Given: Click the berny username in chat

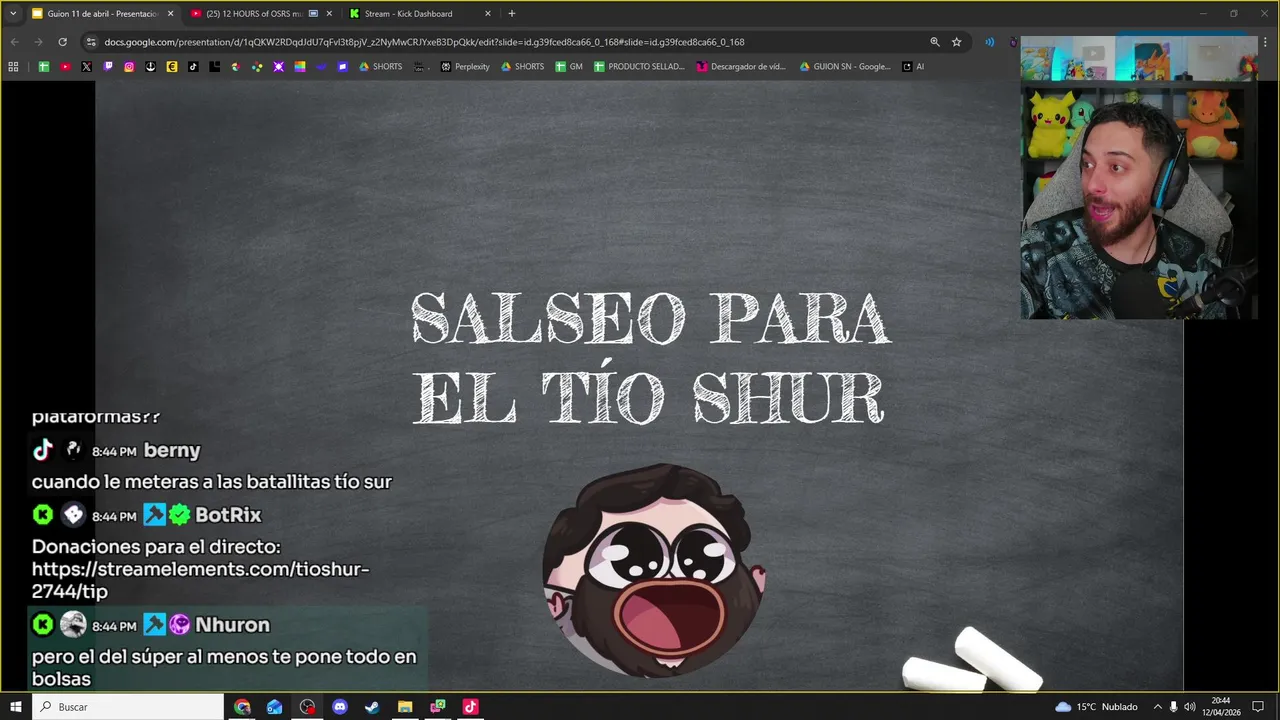Looking at the screenshot, I should pos(172,451).
